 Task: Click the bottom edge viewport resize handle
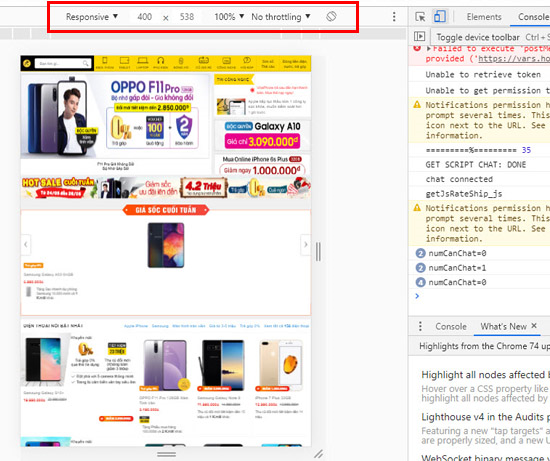(x=166, y=454)
